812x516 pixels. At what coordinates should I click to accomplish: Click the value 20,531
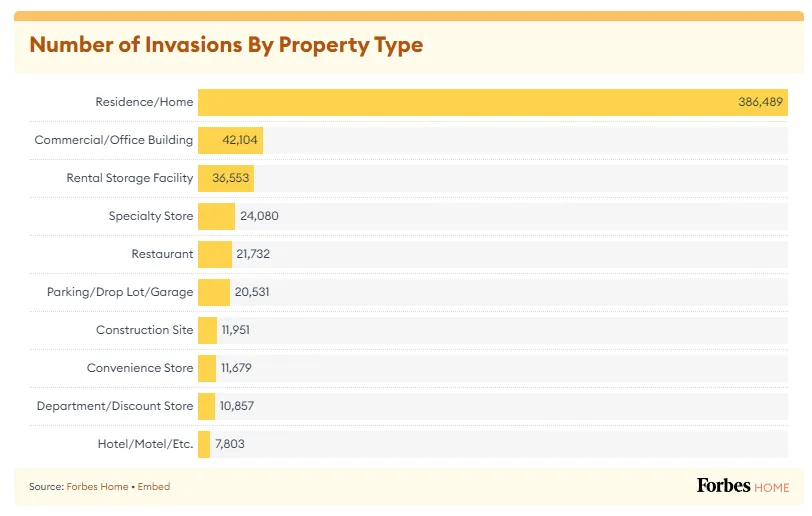[x=252, y=292]
